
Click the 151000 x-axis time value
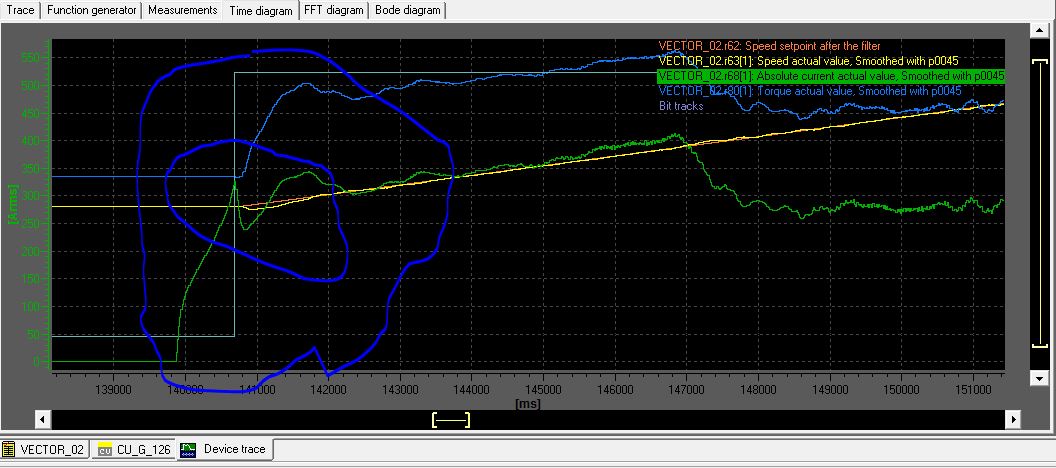pos(972,391)
